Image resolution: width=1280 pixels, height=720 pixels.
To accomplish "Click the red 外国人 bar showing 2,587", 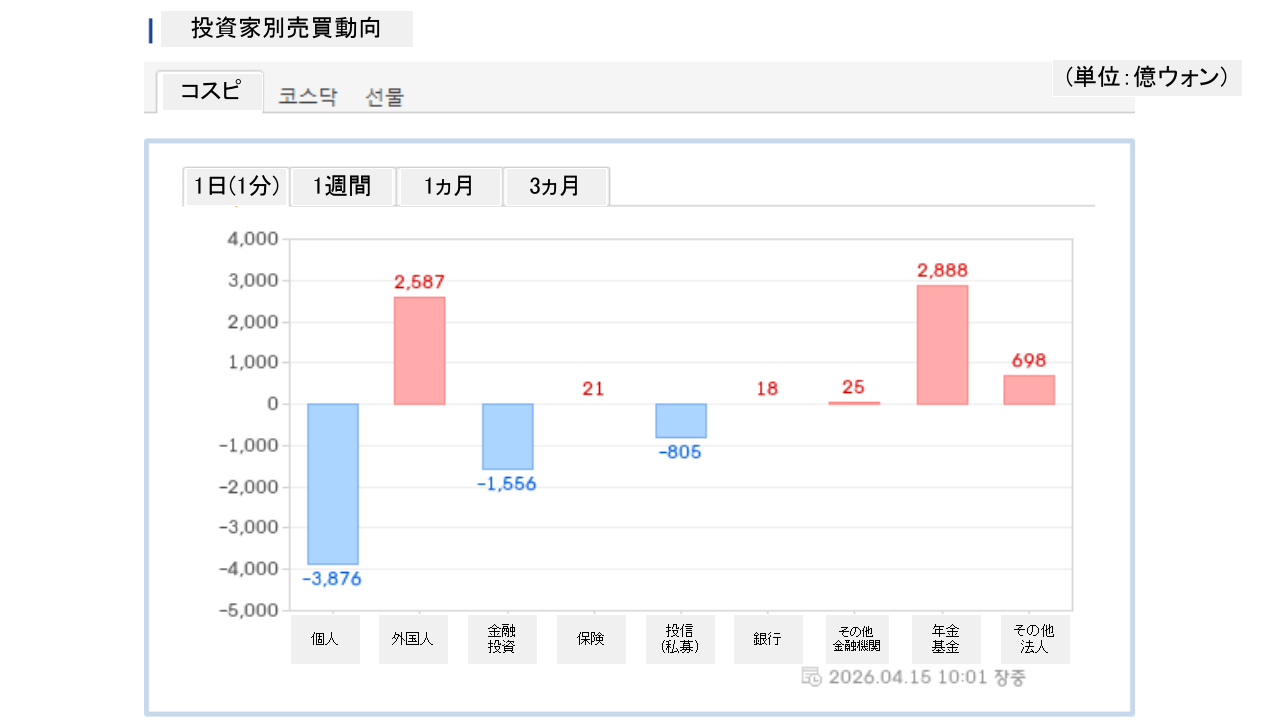I will 420,350.
